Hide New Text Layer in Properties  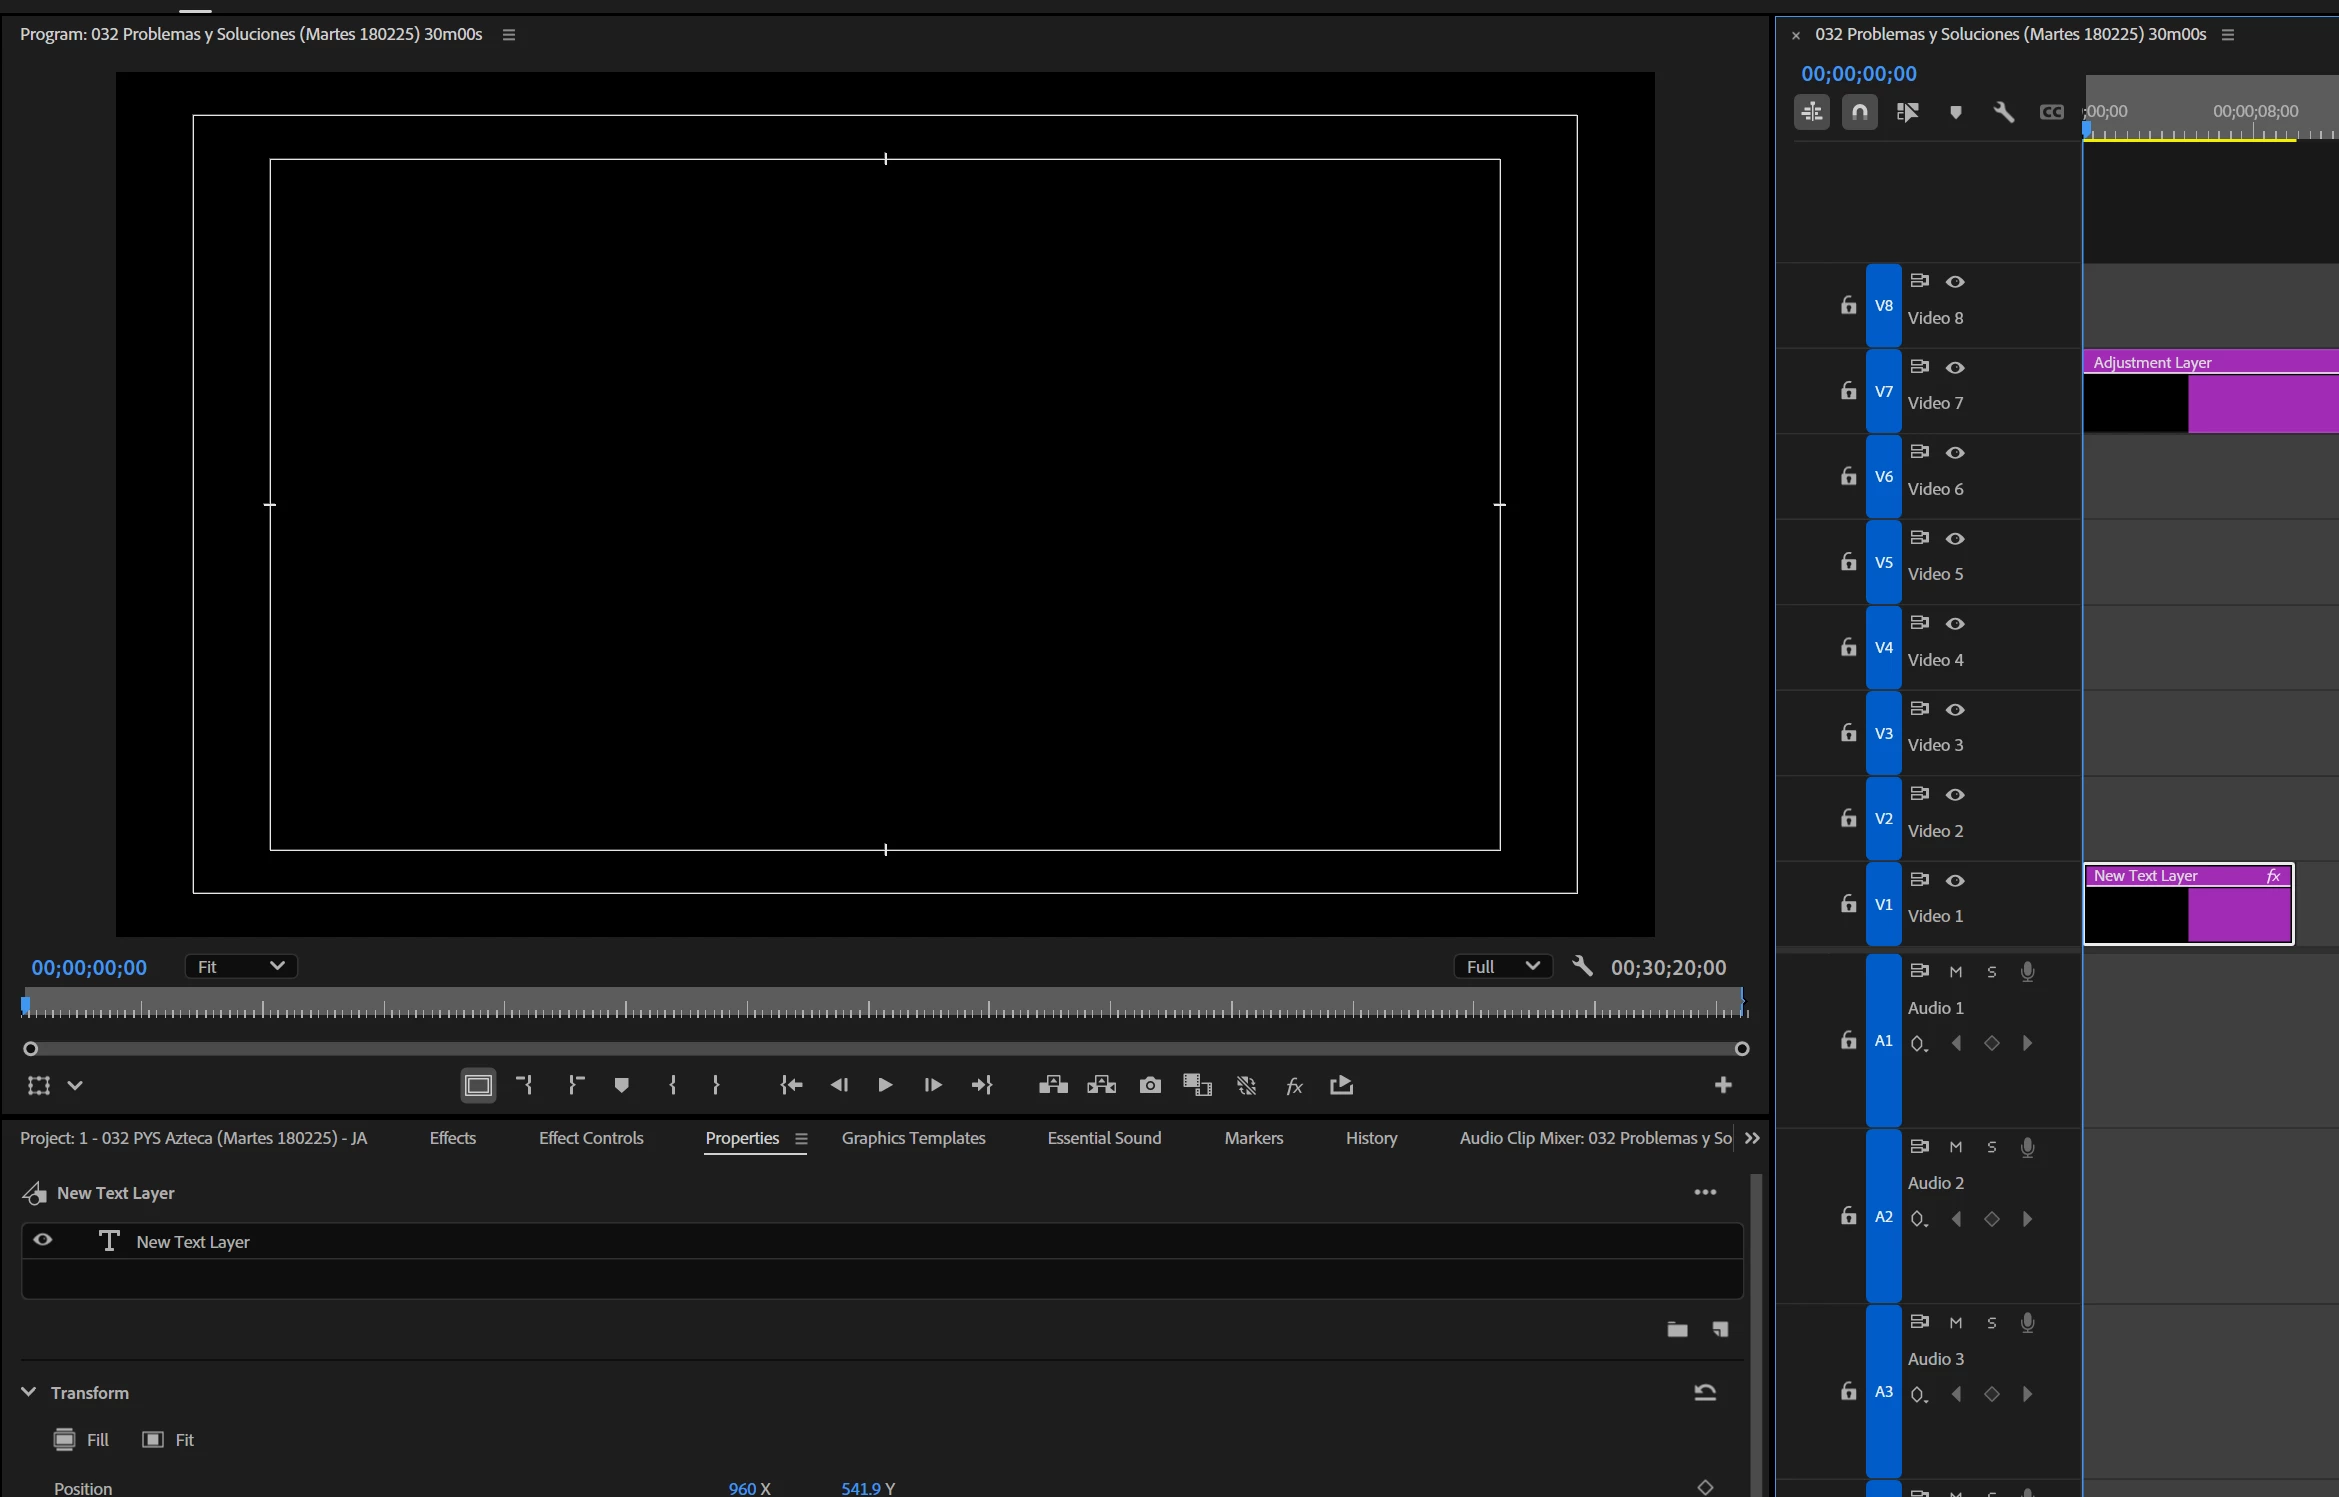pos(43,1240)
